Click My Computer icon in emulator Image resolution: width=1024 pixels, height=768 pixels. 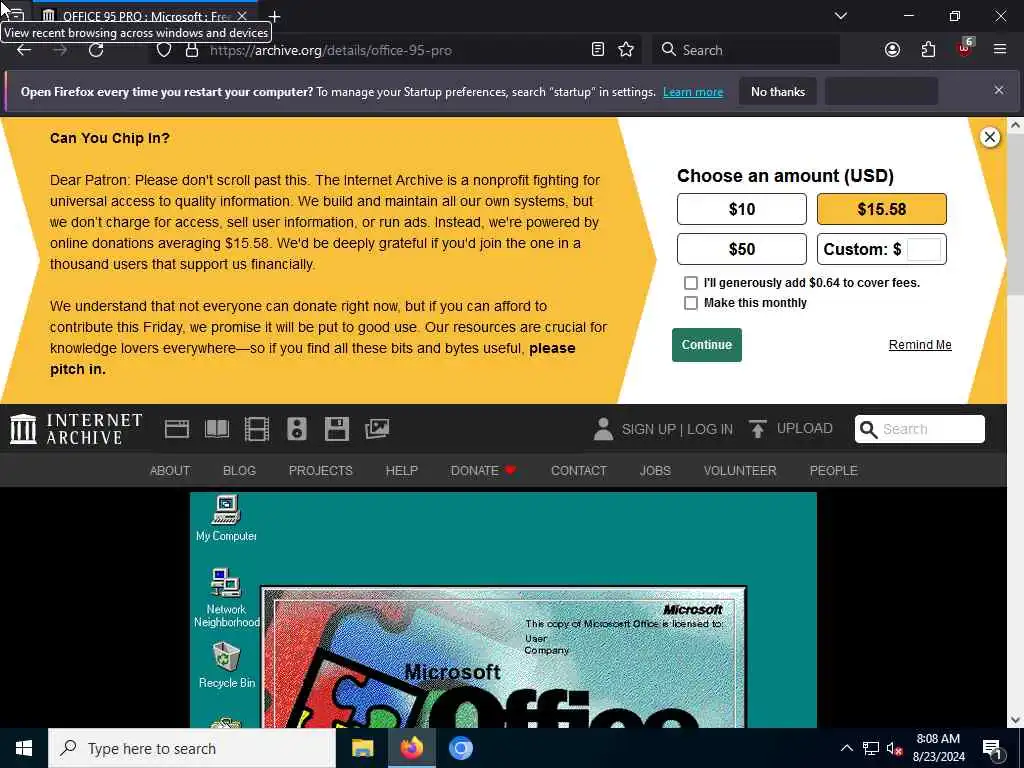tap(226, 519)
